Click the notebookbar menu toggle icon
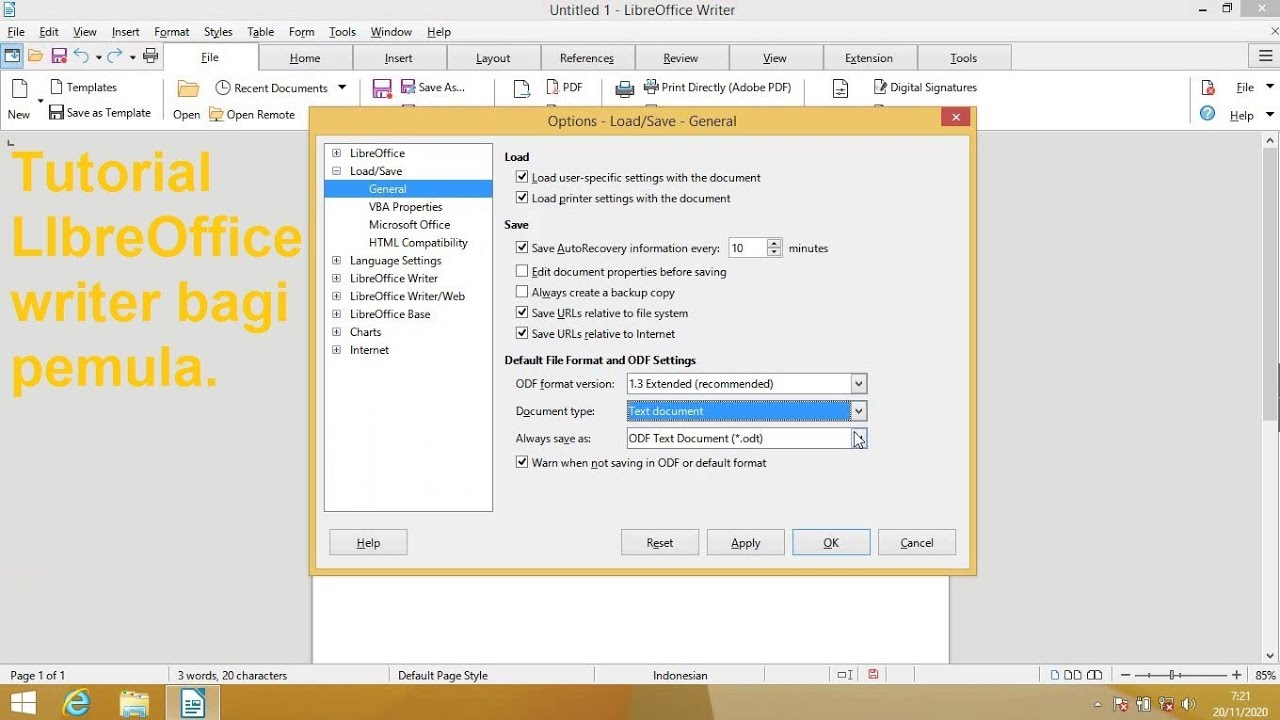Image resolution: width=1280 pixels, height=720 pixels. (12, 56)
